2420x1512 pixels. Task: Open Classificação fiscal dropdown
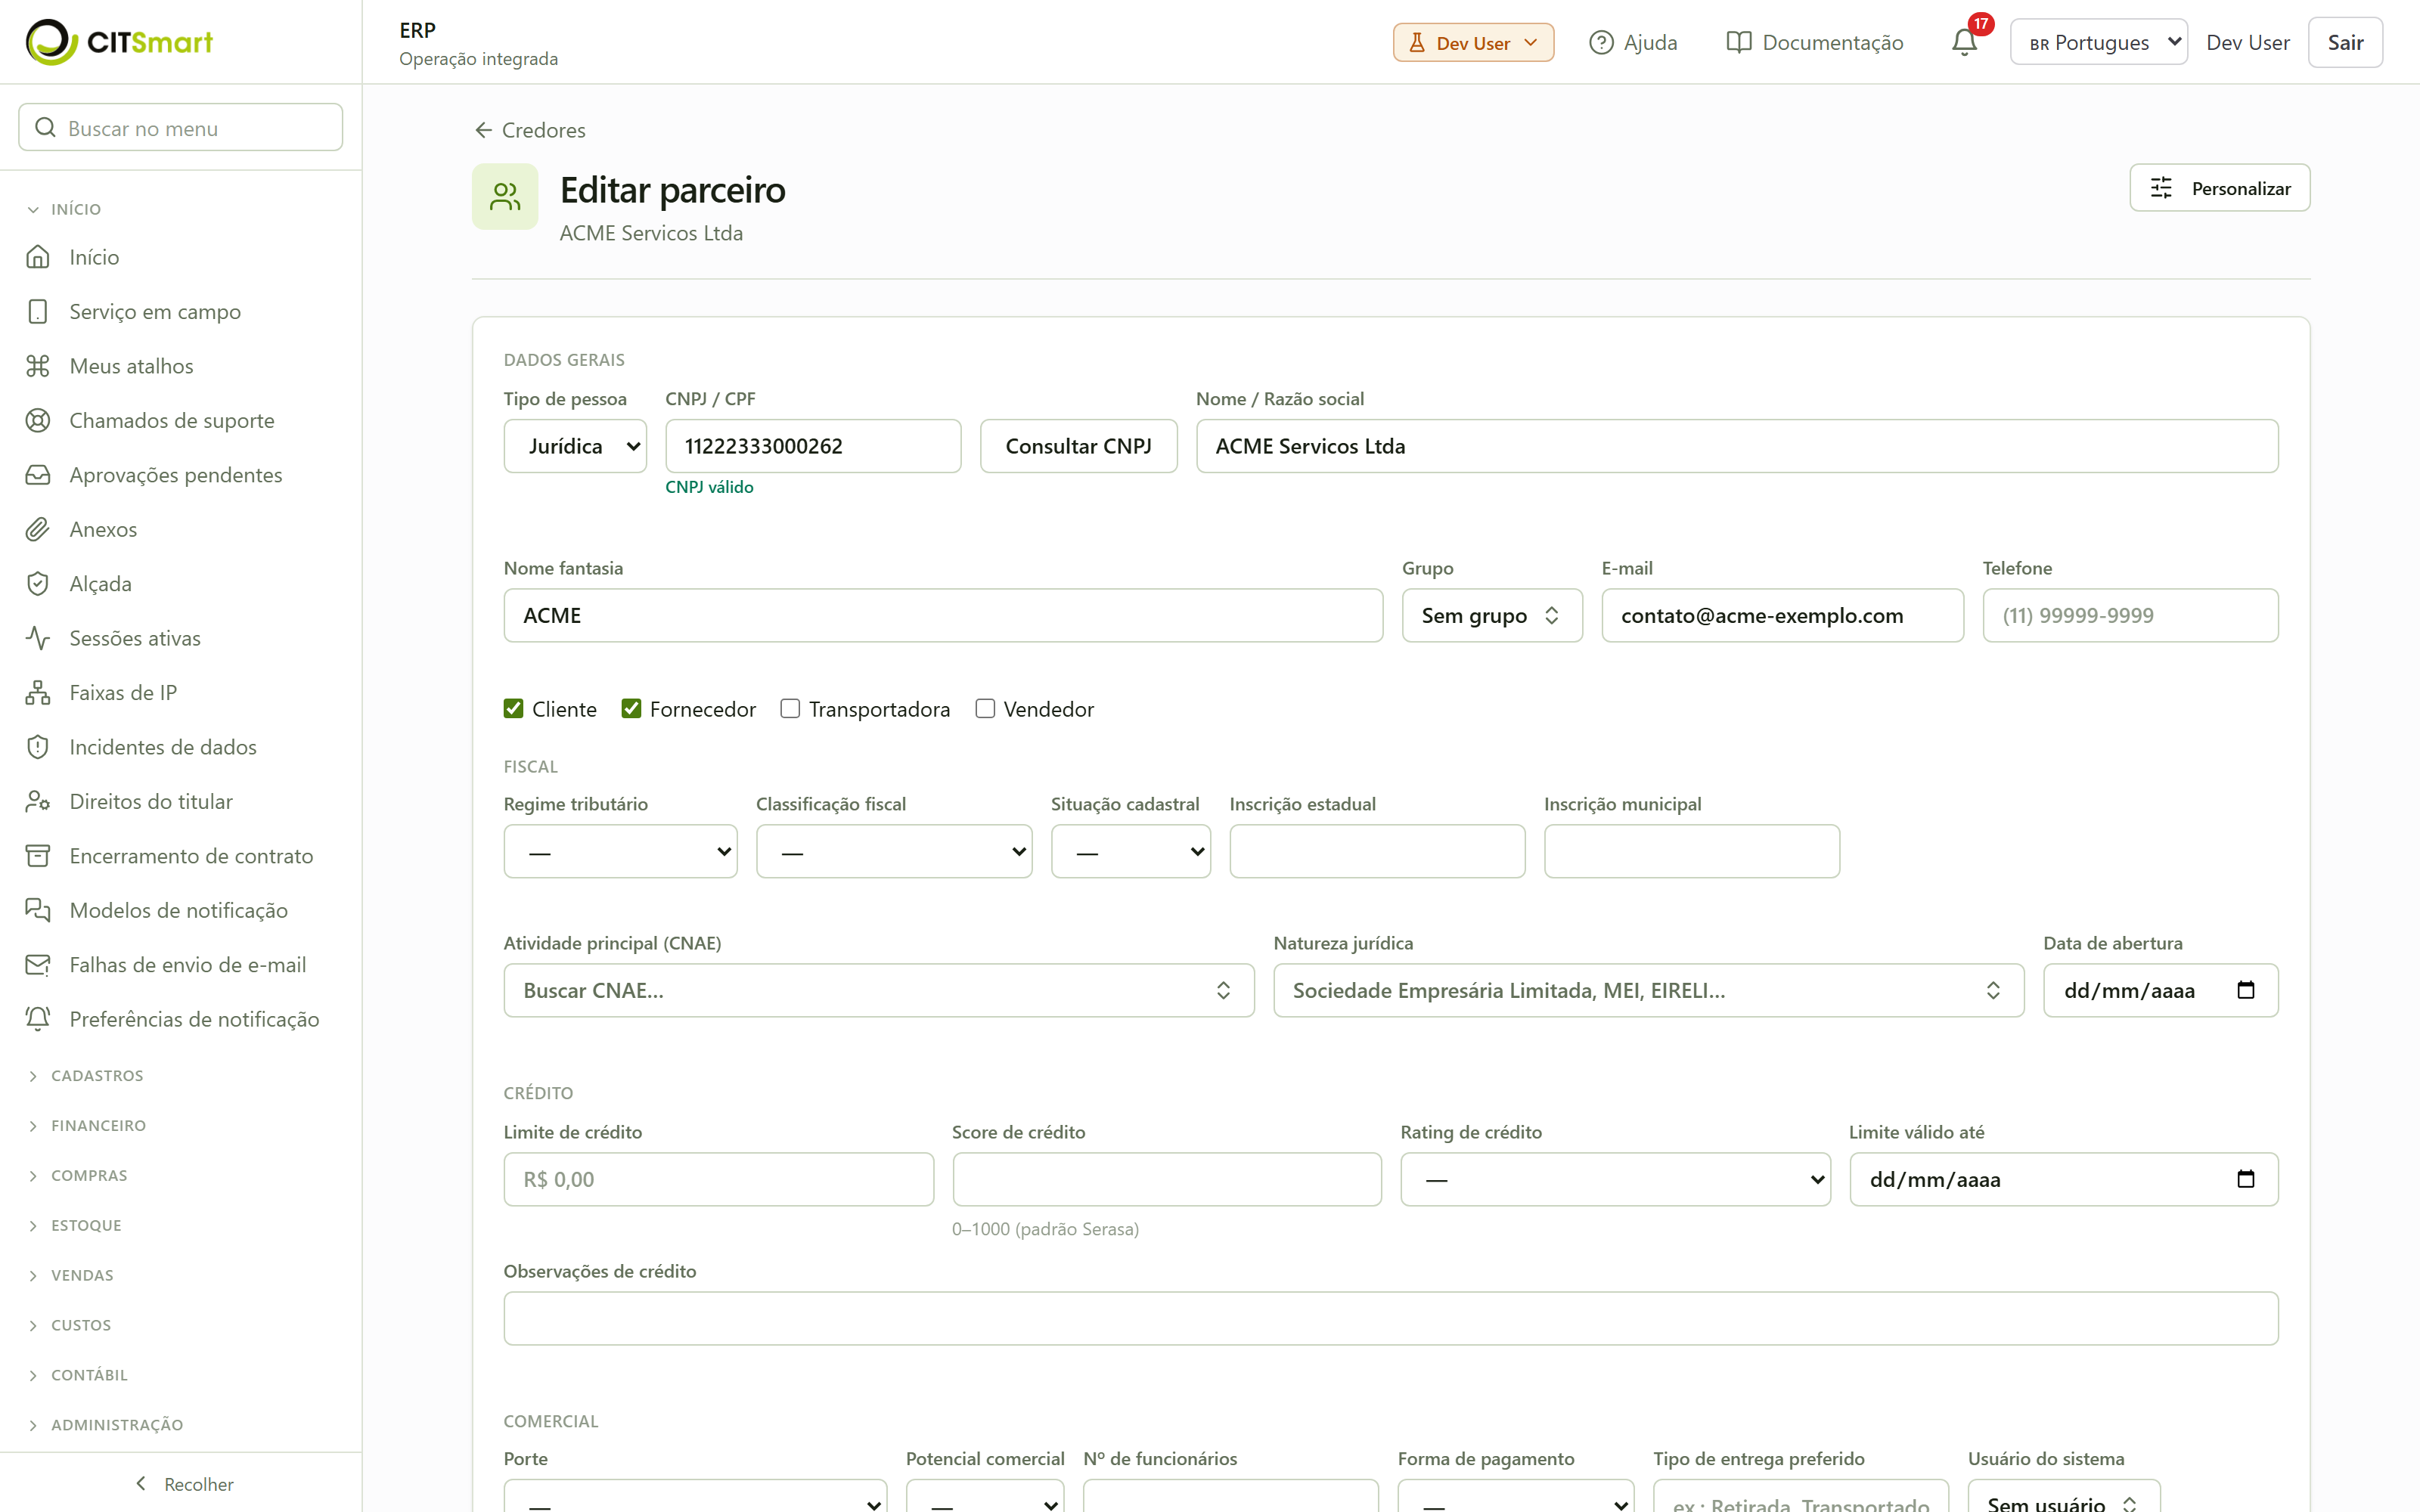[x=894, y=851]
